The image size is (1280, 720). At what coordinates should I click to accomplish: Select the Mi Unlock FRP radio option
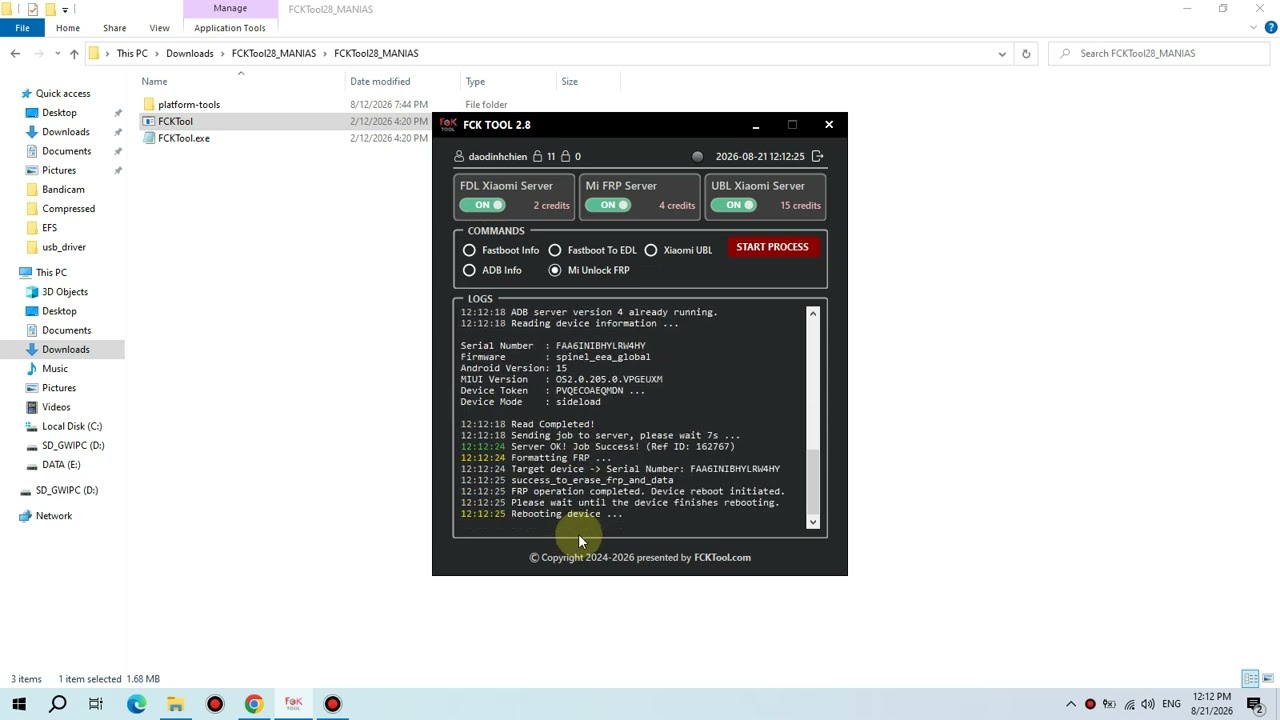pyautogui.click(x=555, y=270)
